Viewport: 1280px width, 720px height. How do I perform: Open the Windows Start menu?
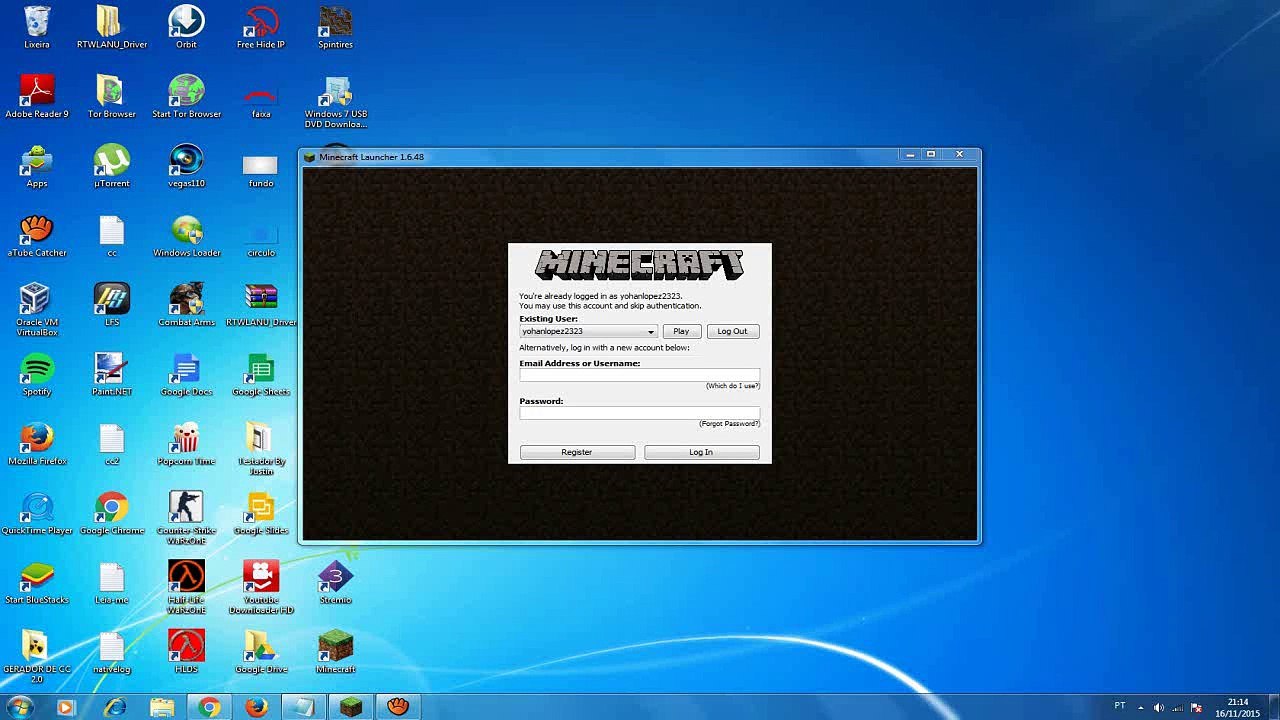tap(20, 707)
